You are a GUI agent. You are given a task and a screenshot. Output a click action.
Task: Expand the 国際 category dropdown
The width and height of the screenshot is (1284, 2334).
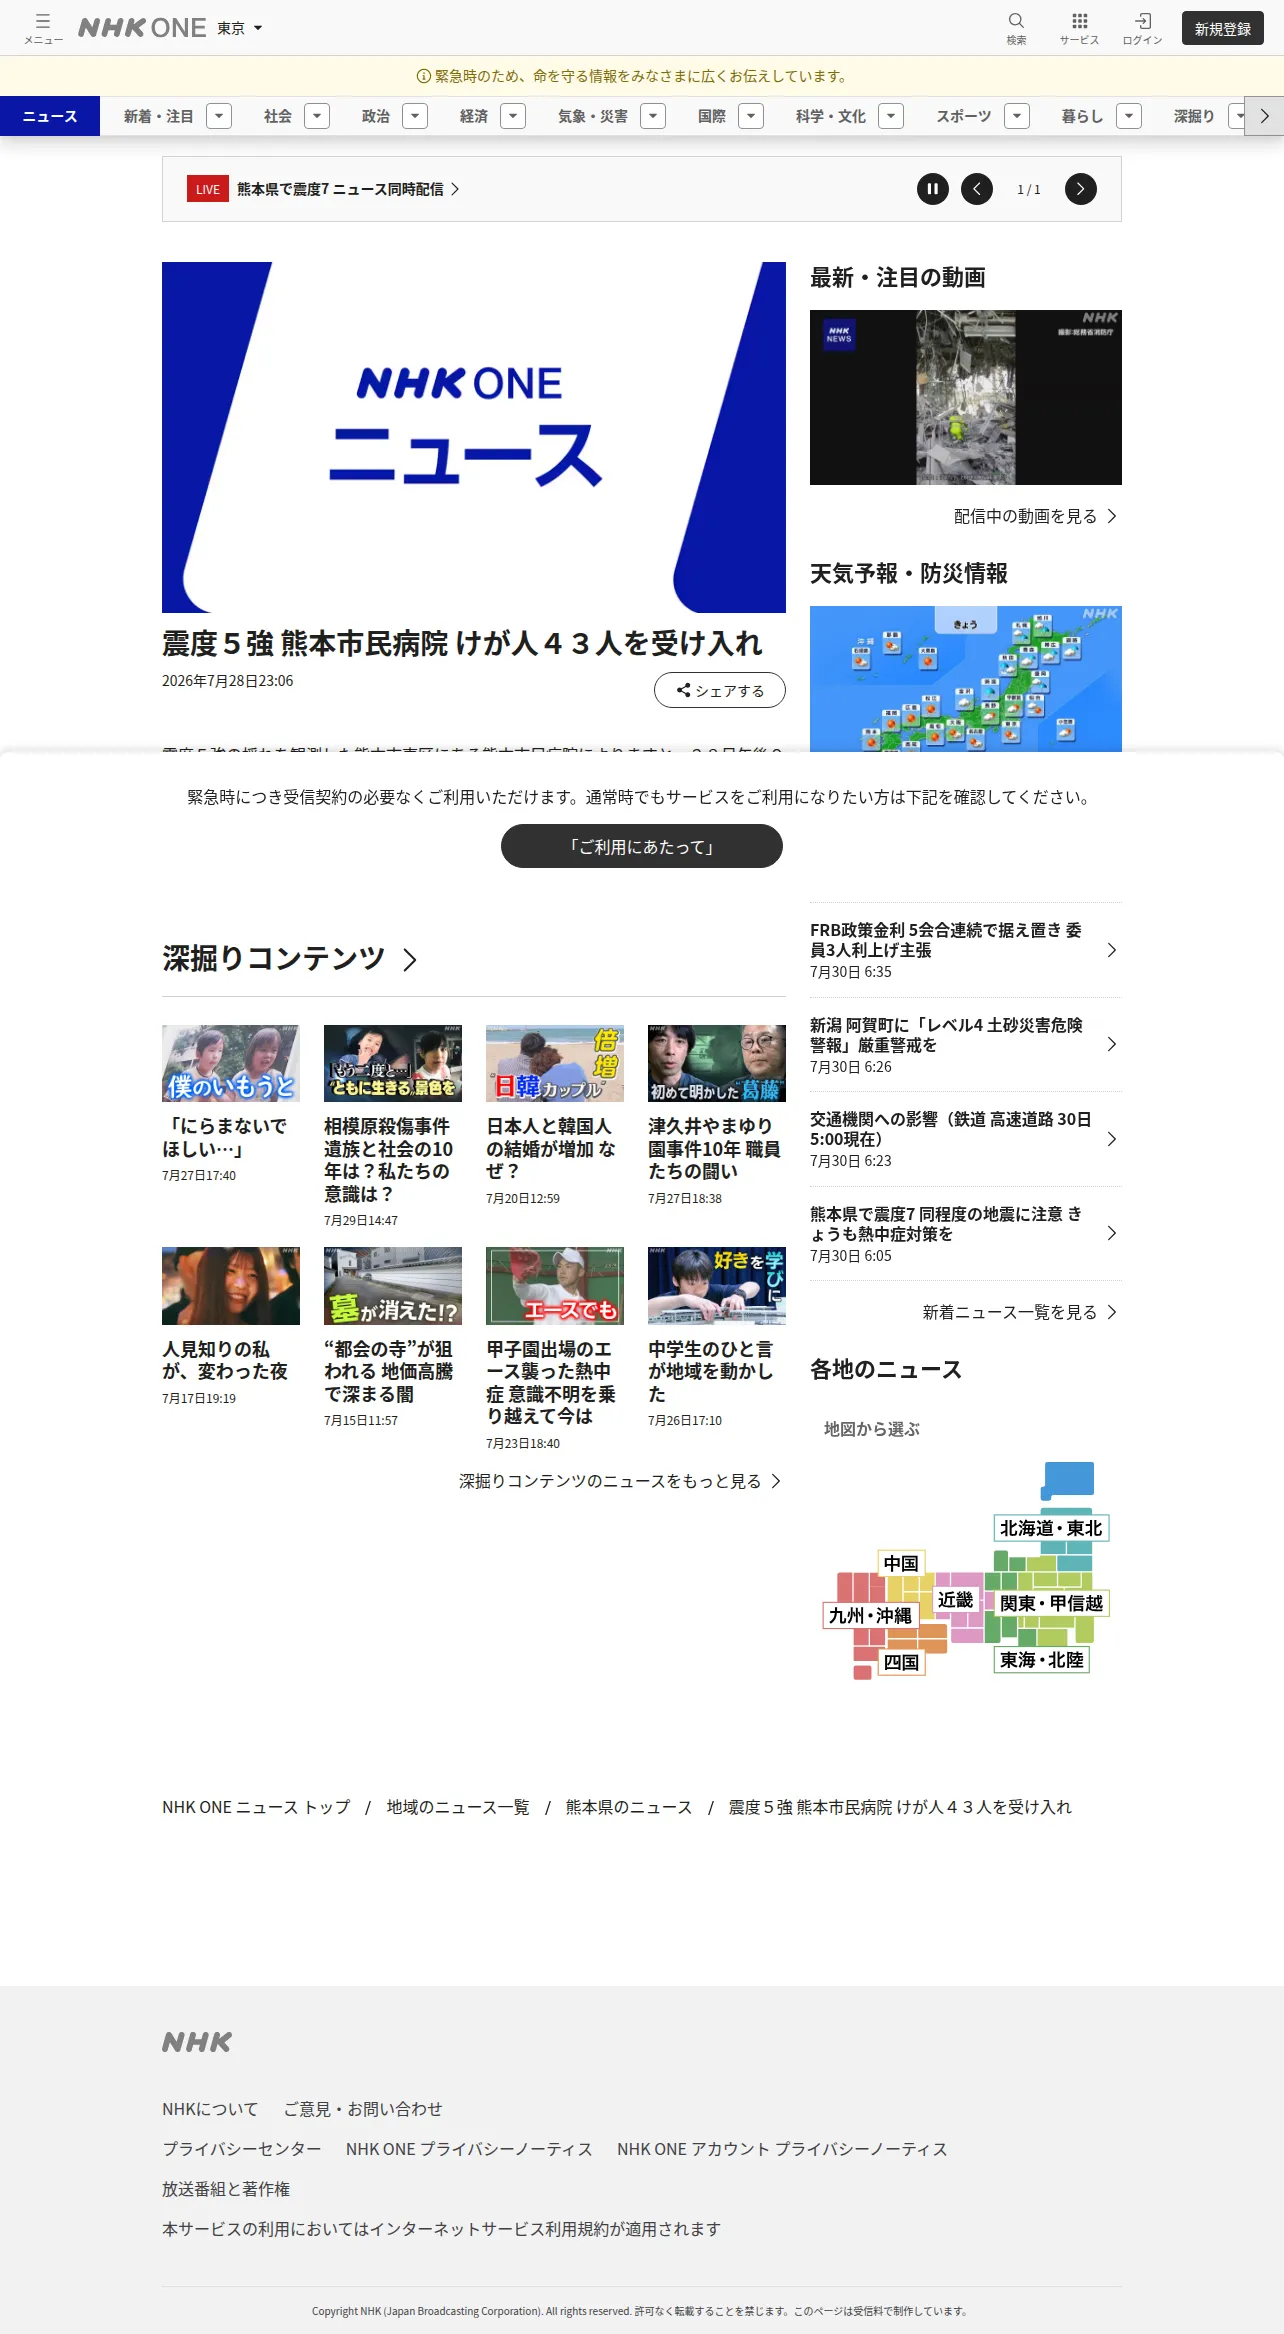[751, 116]
